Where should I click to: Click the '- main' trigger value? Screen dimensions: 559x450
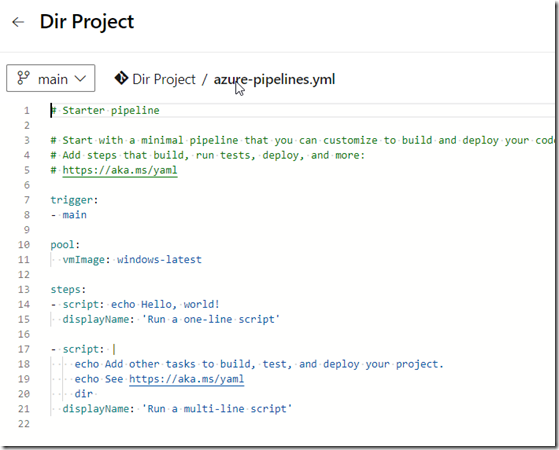[x=68, y=215]
